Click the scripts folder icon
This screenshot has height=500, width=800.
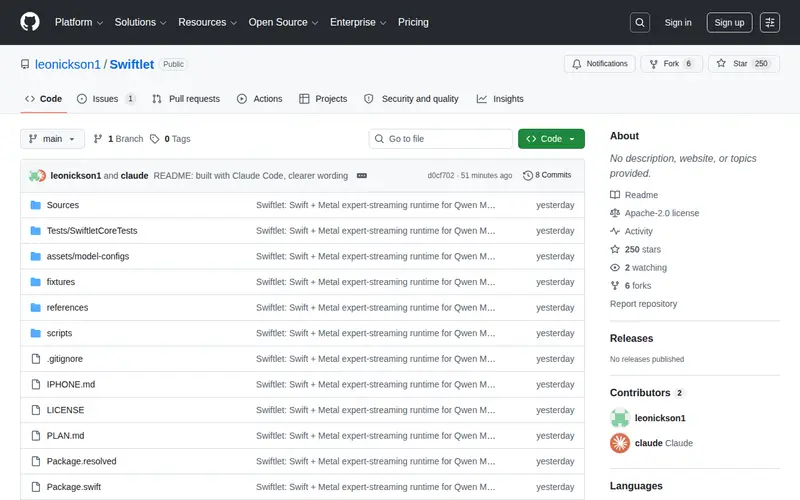tap(36, 333)
